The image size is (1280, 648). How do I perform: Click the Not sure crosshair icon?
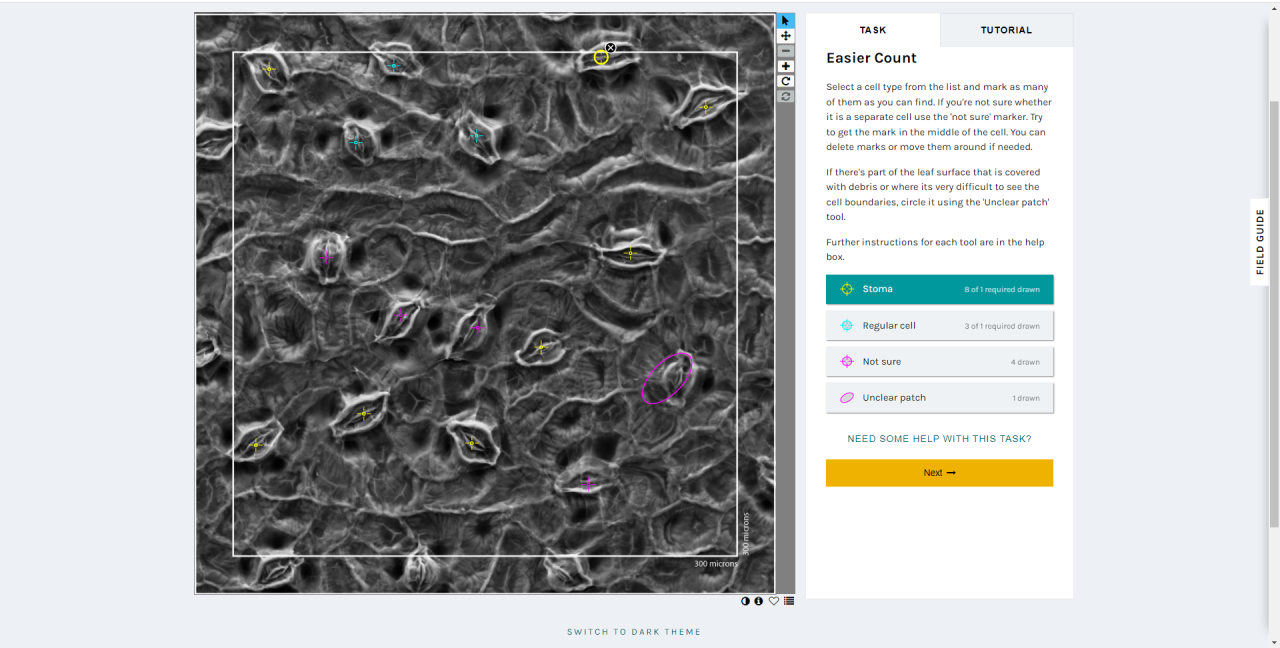(x=847, y=361)
